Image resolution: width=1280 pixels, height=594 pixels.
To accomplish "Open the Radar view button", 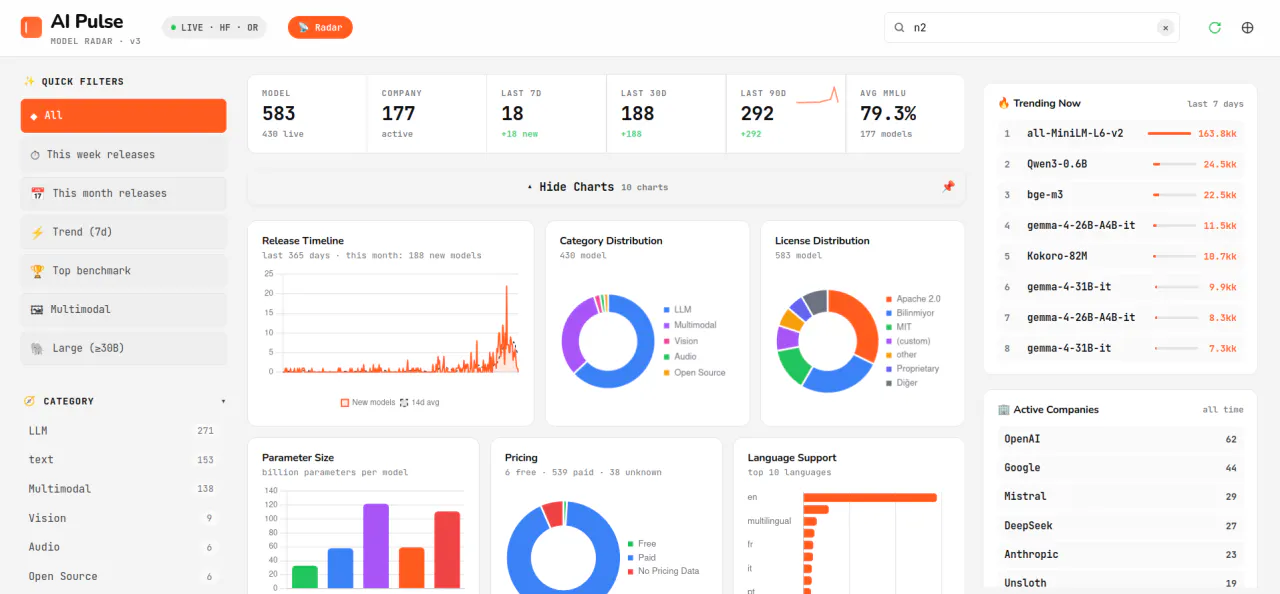I will (320, 28).
